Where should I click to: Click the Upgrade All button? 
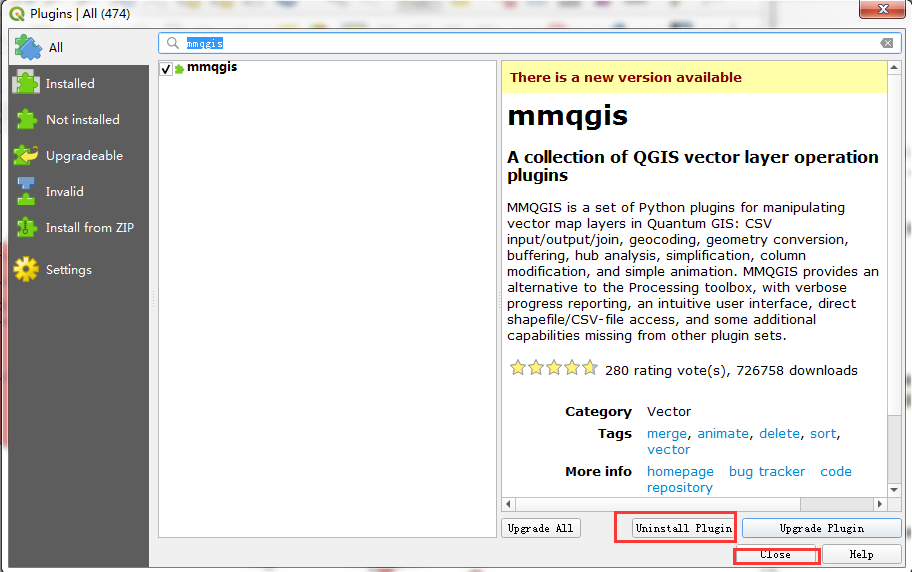tap(540, 528)
